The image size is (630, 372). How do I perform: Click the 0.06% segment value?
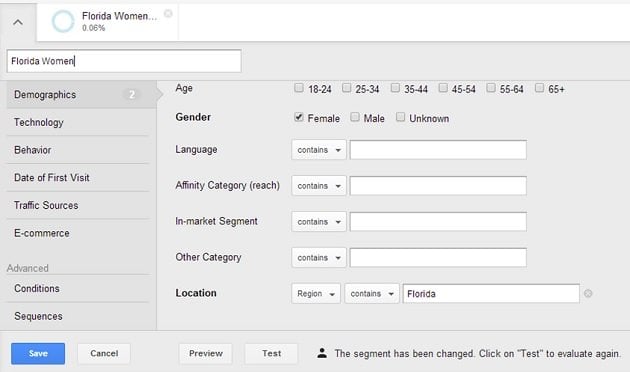click(x=94, y=28)
